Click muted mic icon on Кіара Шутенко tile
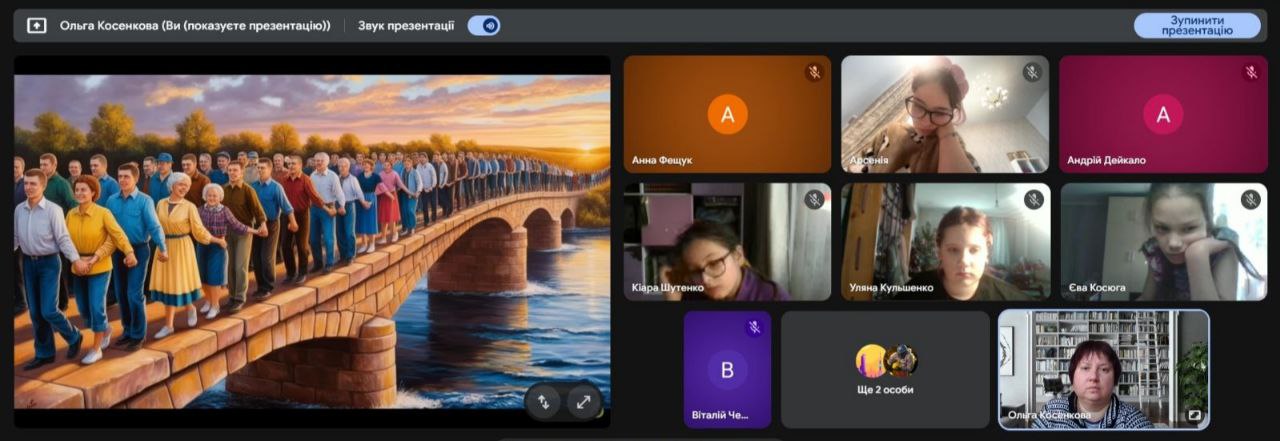The height and width of the screenshot is (441, 1280). (814, 200)
